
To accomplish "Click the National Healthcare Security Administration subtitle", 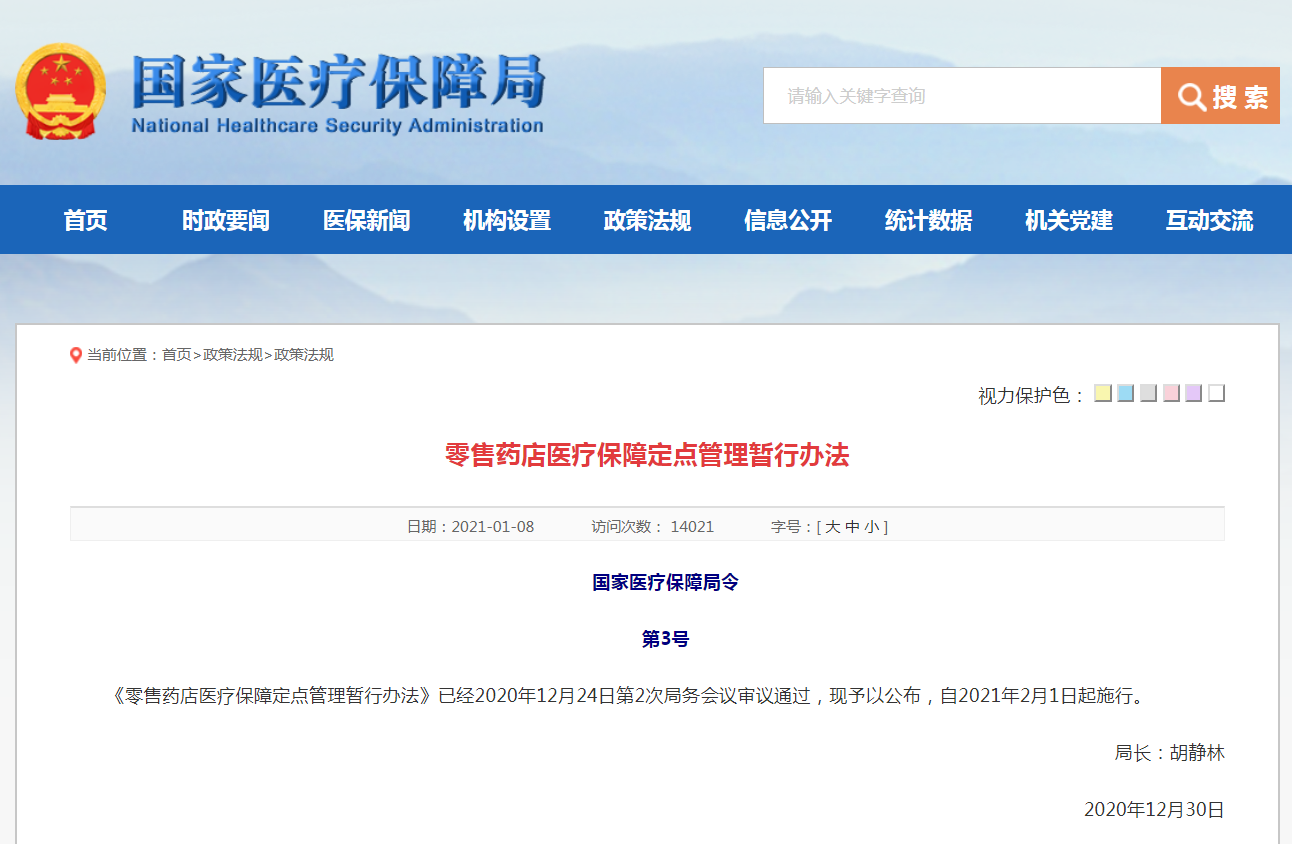I will (337, 126).
